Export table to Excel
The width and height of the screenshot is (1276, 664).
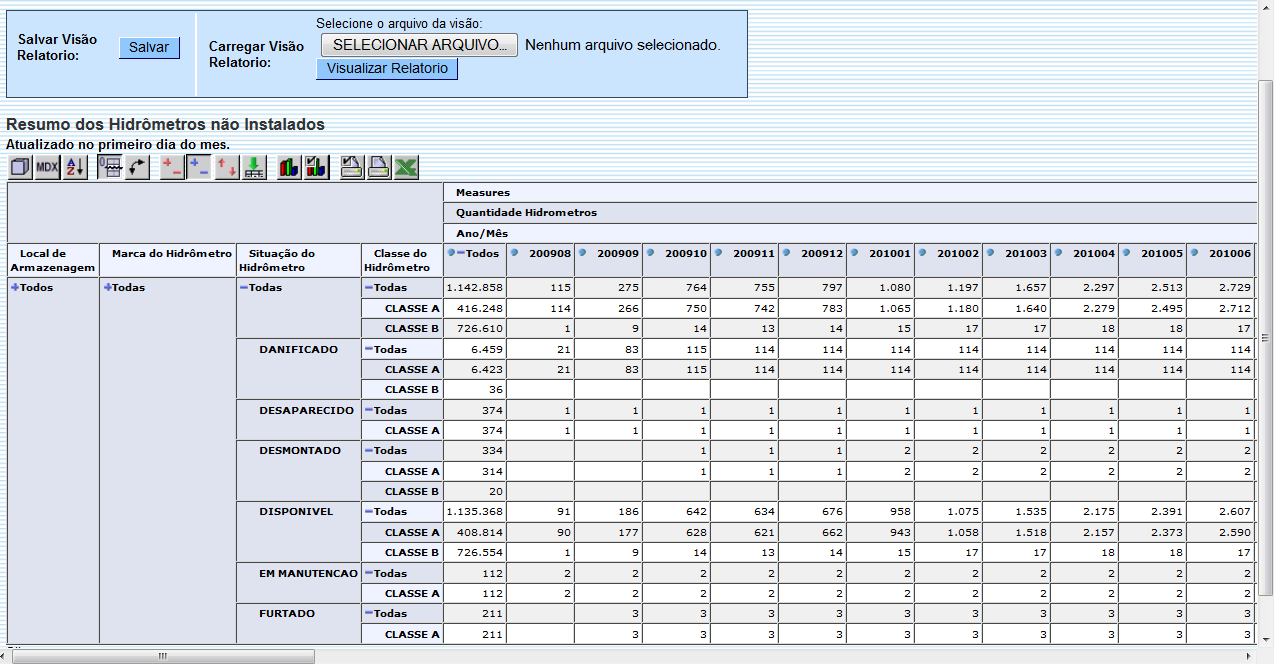(406, 167)
